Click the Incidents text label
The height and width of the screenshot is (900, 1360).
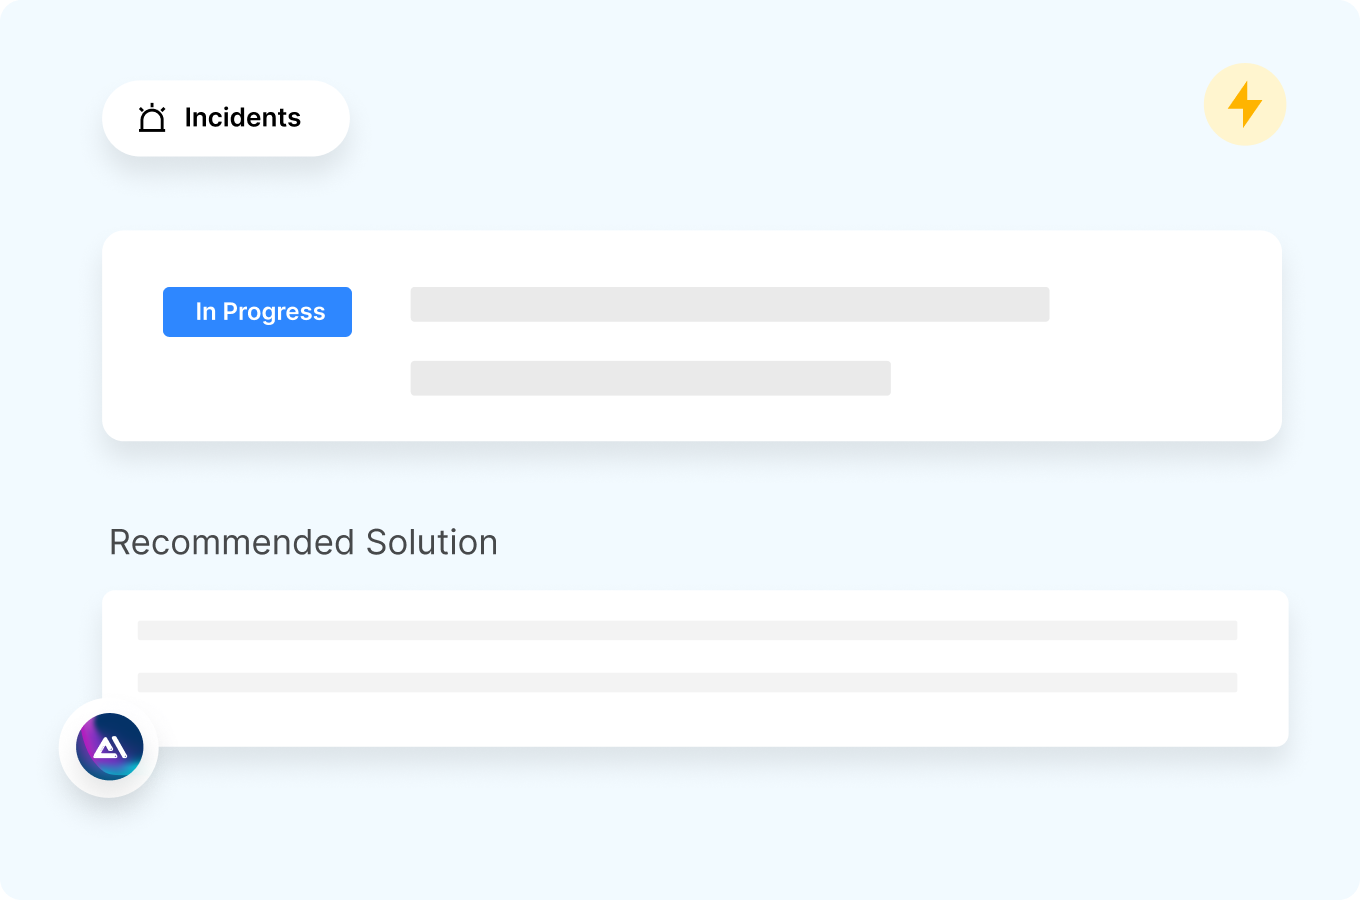pos(242,118)
